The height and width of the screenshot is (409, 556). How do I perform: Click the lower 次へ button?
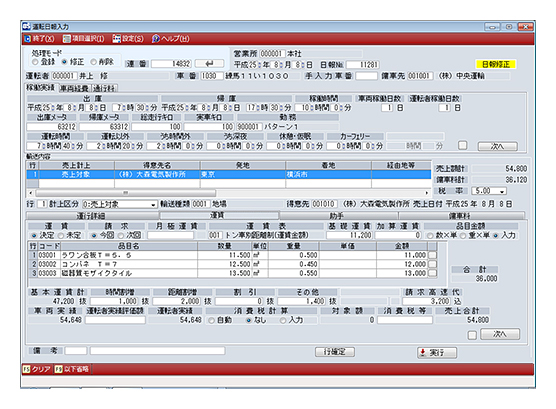pos(500,334)
